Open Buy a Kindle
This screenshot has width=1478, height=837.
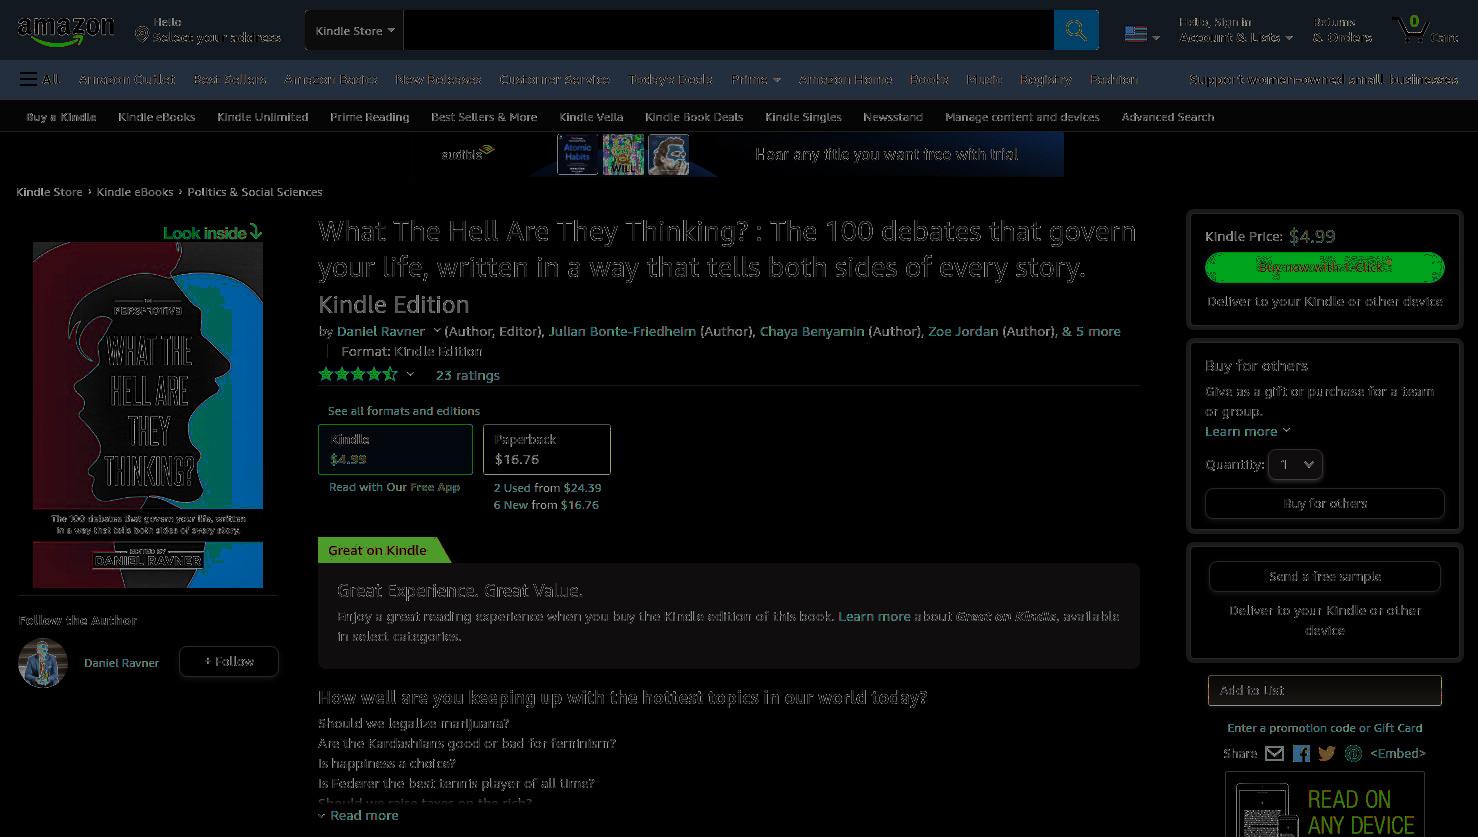[x=61, y=117]
